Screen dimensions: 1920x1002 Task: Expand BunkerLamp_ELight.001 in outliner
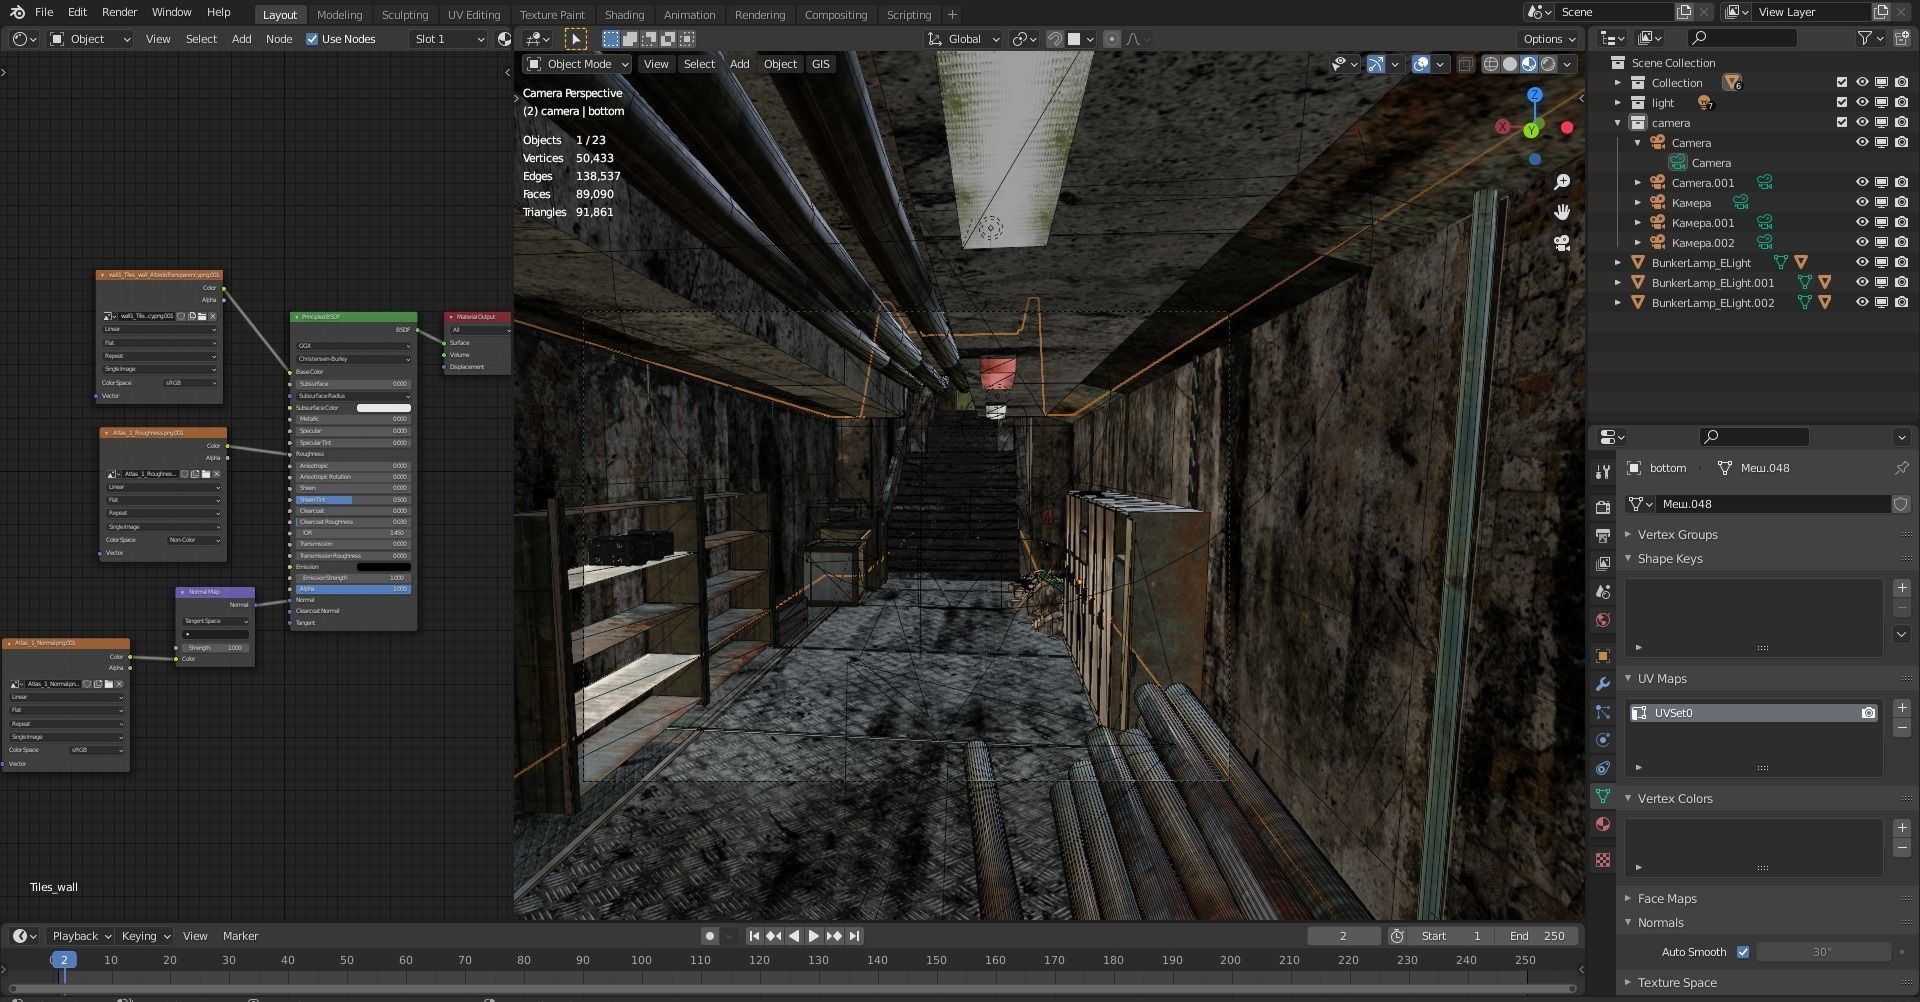click(x=1618, y=283)
